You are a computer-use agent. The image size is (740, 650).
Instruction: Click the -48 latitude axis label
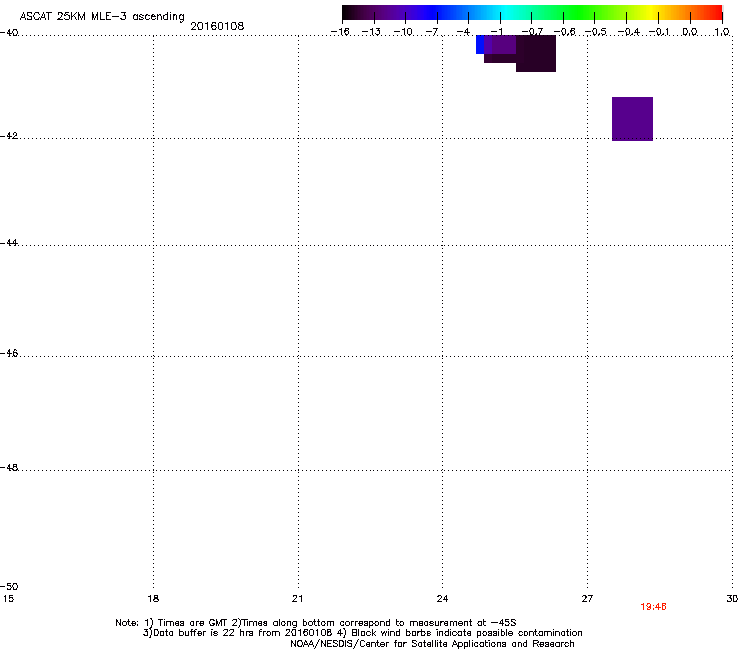click(x=9, y=468)
